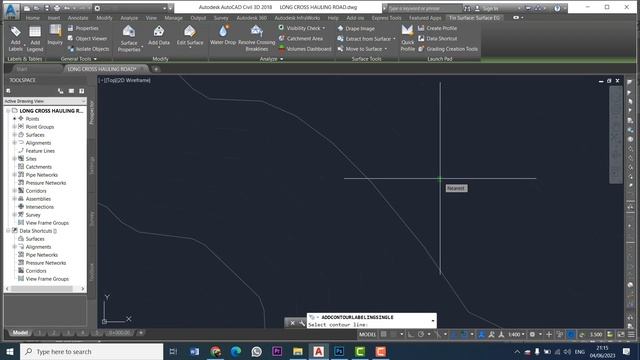Select Feature Lines in Toolspace

point(40,151)
